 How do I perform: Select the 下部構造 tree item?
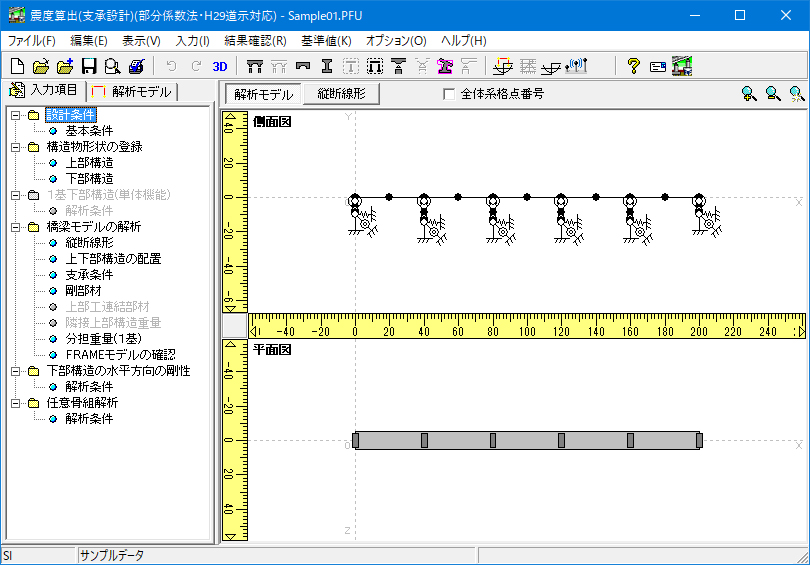click(89, 179)
